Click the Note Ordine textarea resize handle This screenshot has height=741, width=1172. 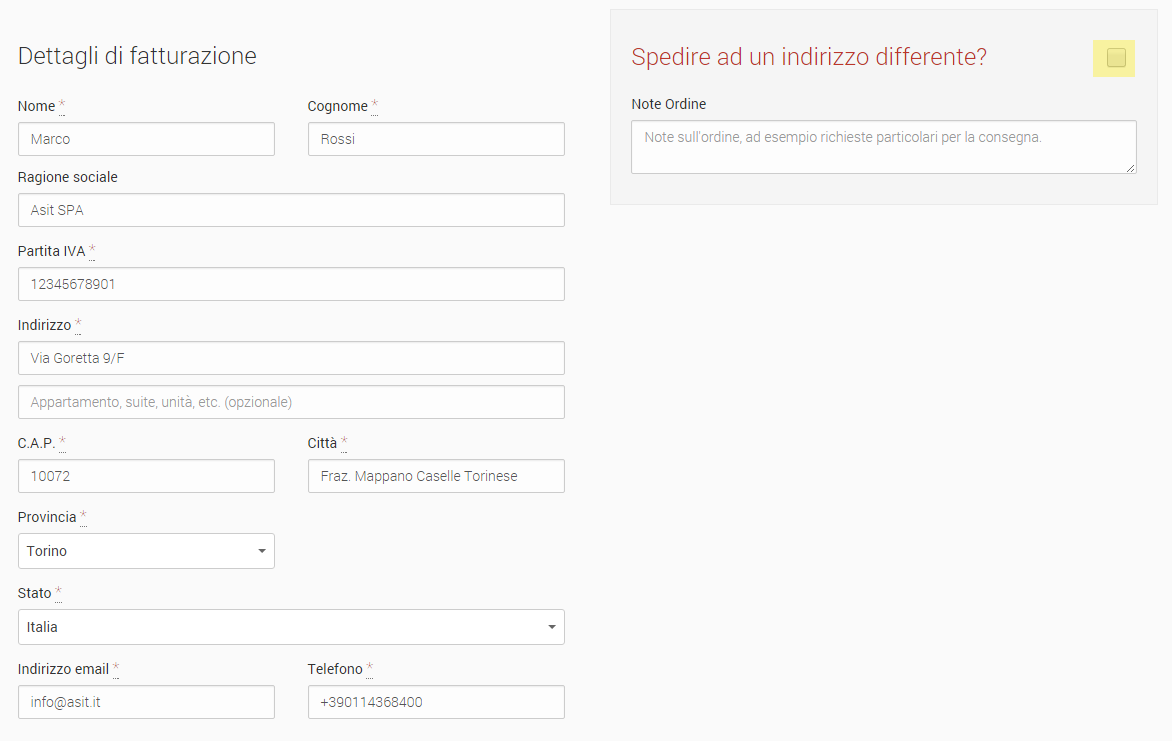[x=1131, y=168]
